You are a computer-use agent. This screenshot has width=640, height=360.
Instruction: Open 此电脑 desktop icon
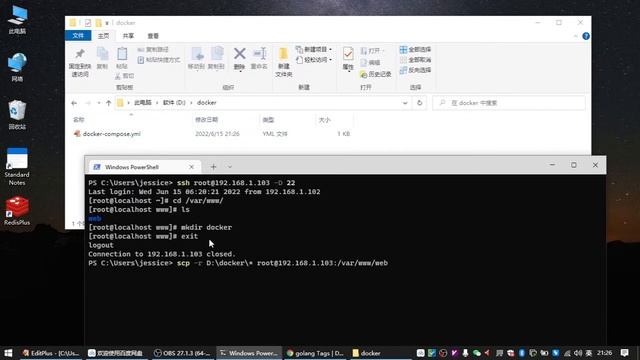point(17,20)
